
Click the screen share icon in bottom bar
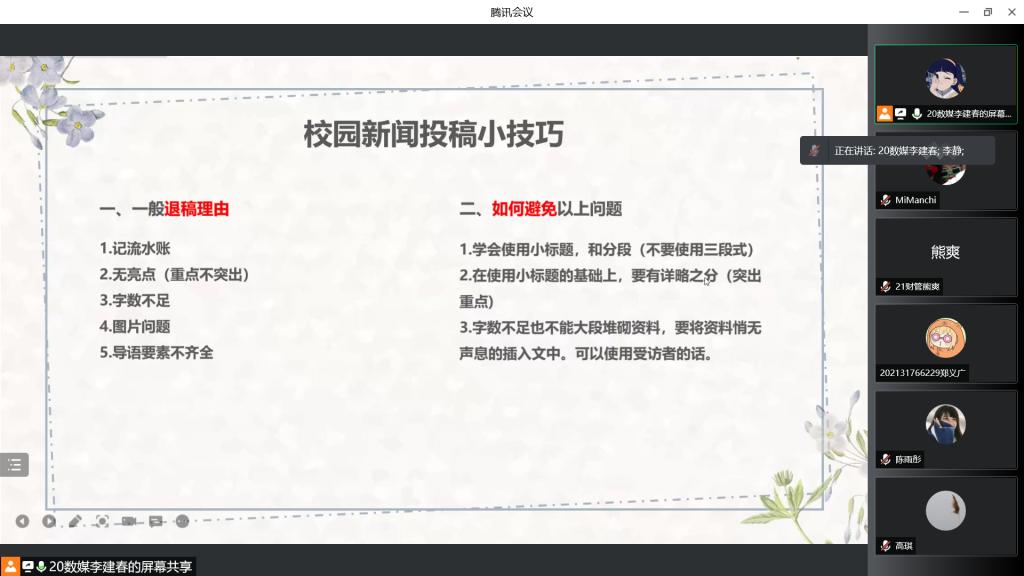pyautogui.click(x=28, y=566)
